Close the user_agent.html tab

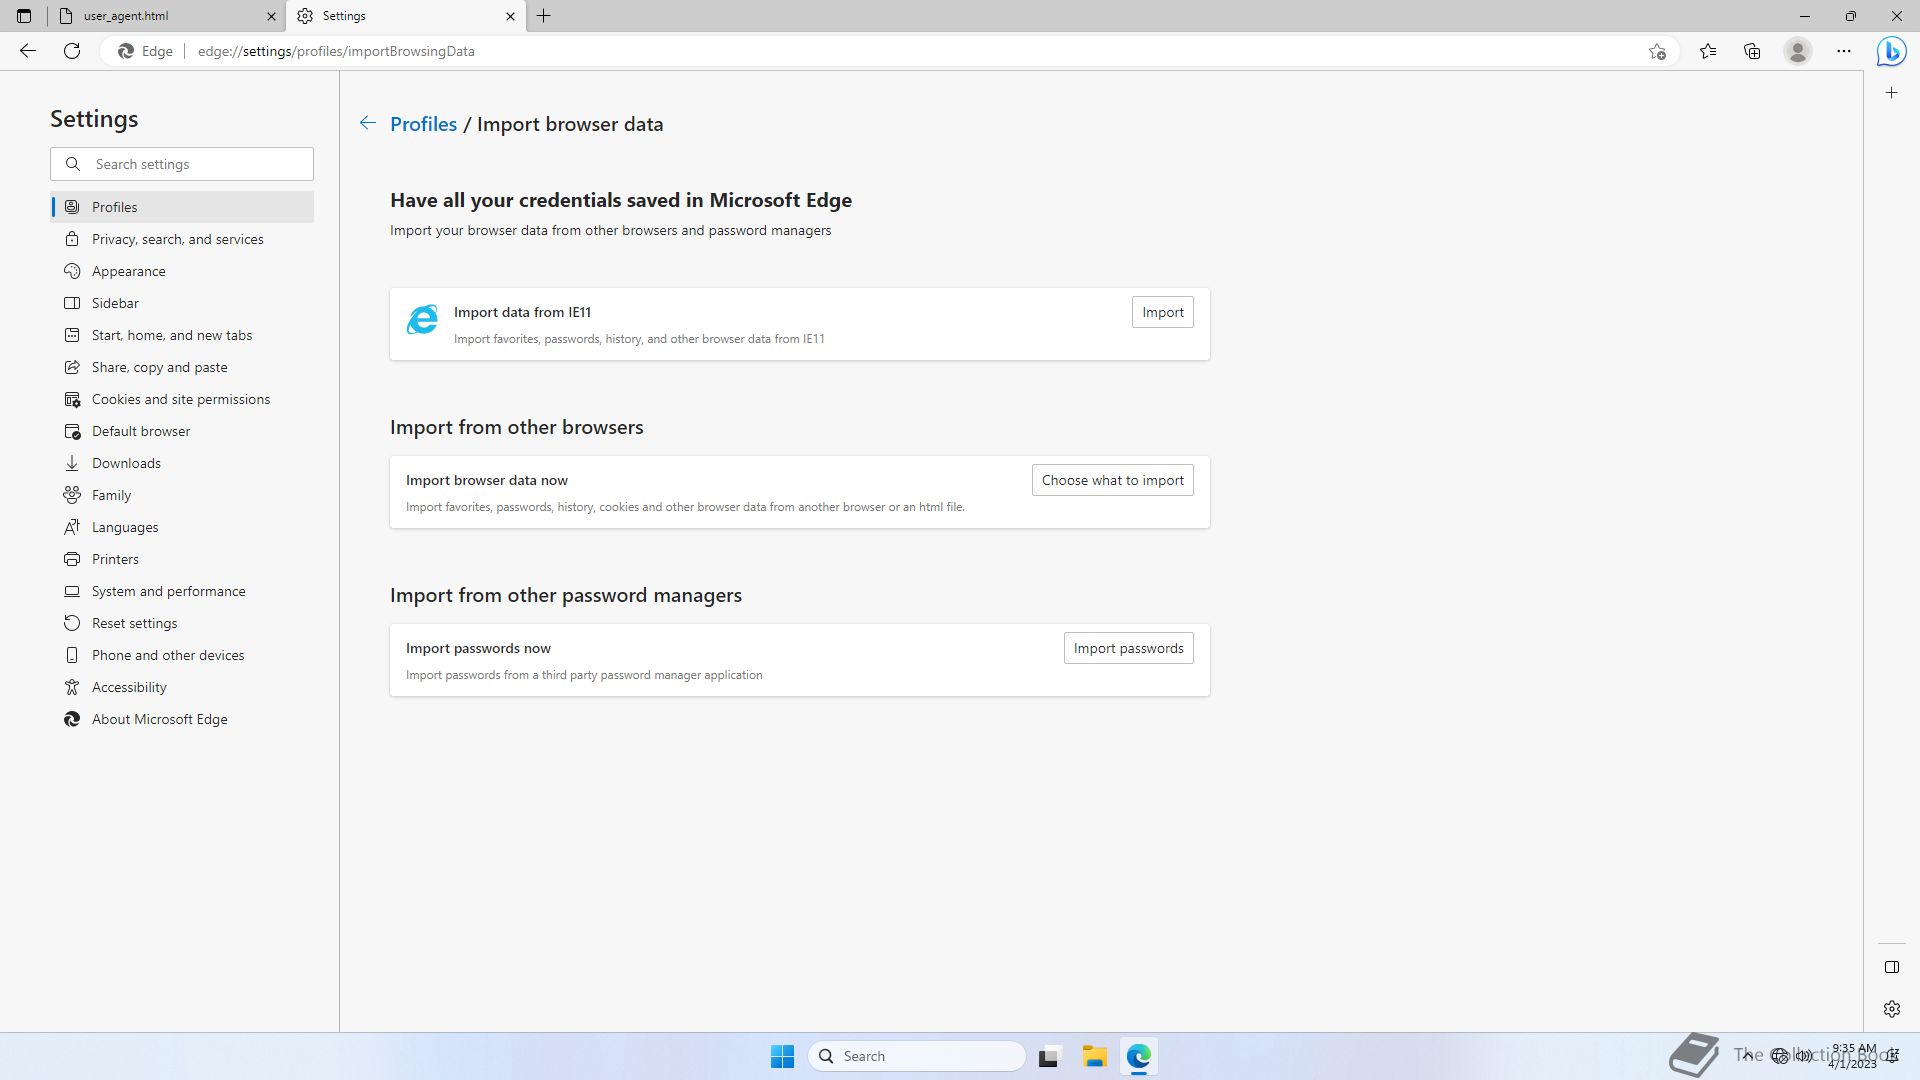point(271,16)
